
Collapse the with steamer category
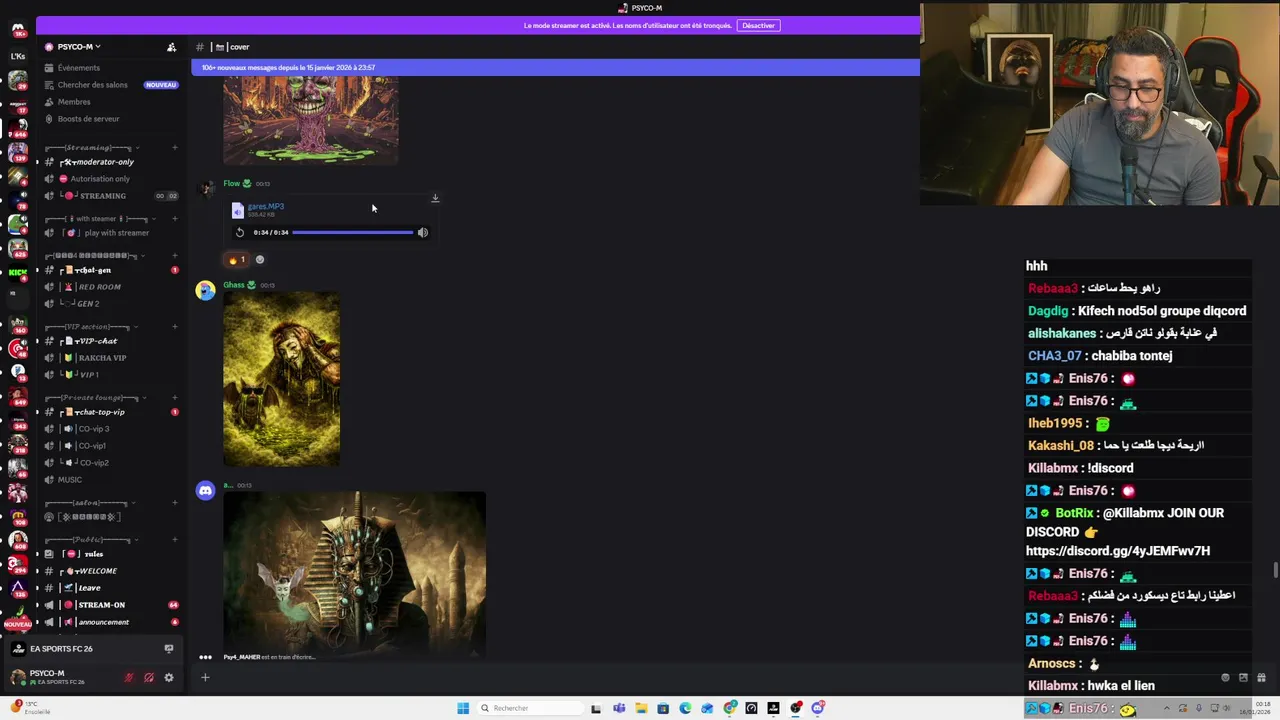(x=96, y=219)
